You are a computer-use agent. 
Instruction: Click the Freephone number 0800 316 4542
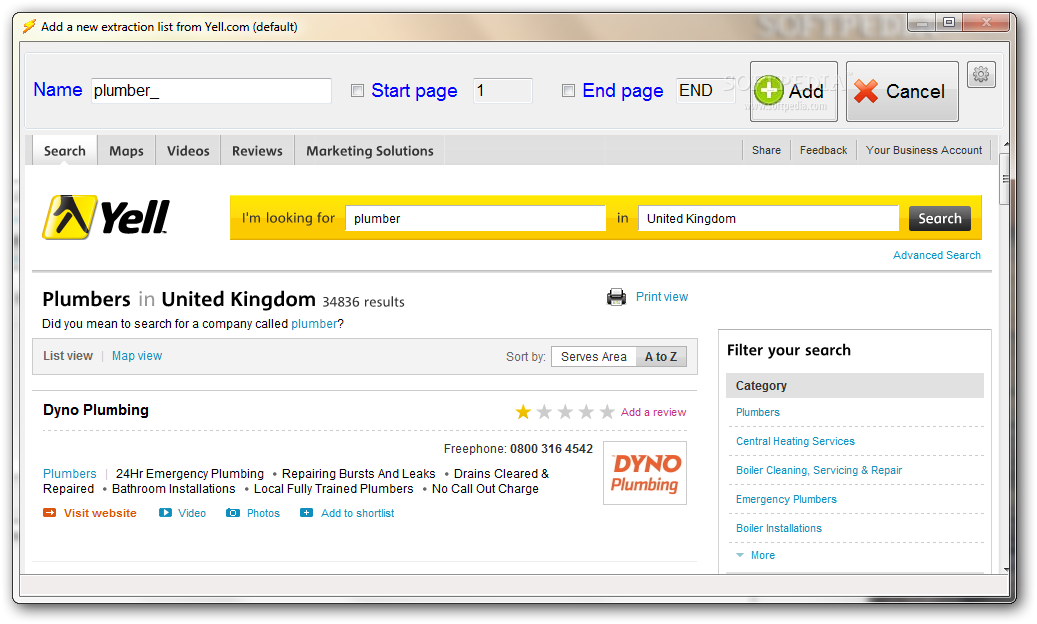[x=552, y=449]
